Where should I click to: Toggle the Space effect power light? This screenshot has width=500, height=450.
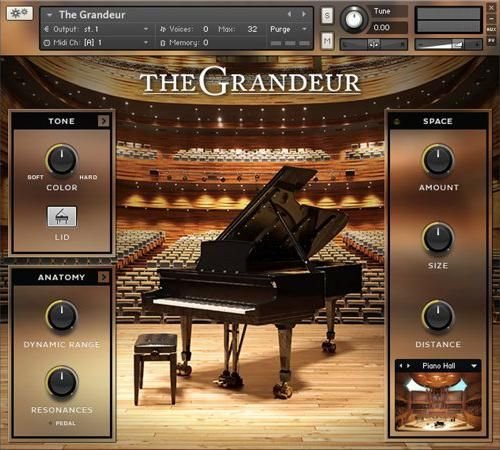(x=397, y=121)
